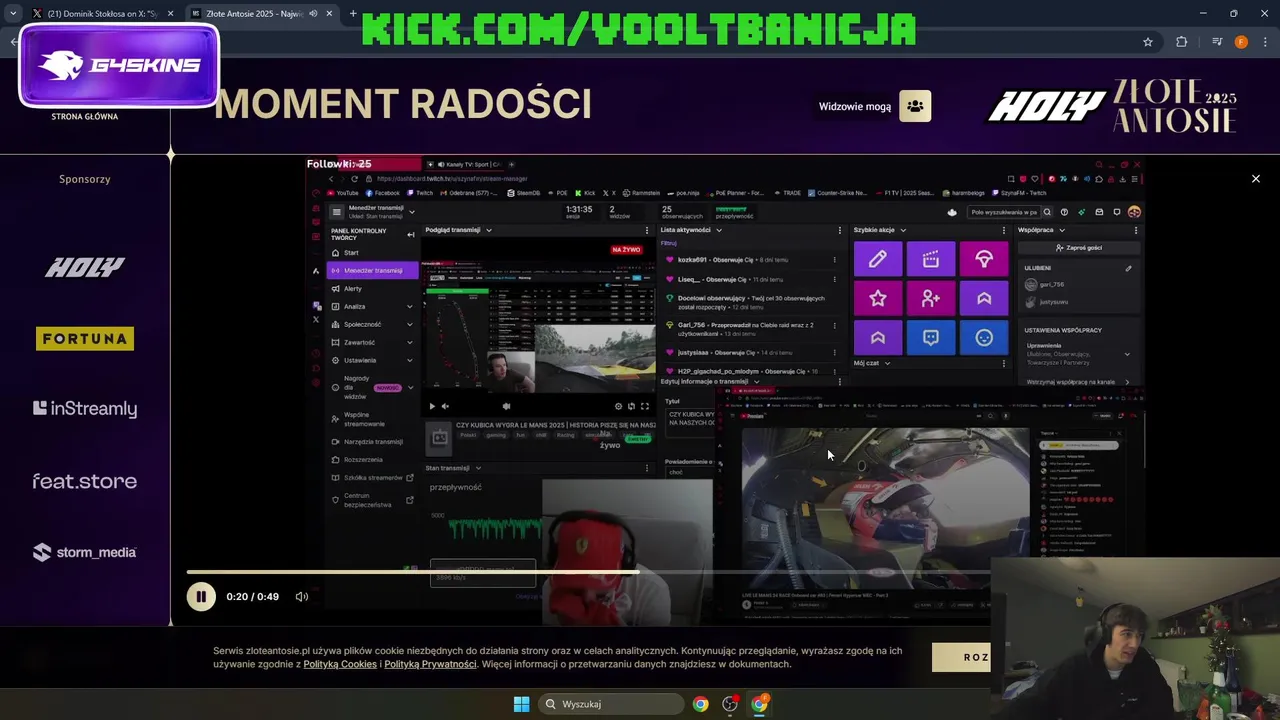Bookmark this page with the star icon
This screenshot has height=720, width=1280.
point(1148,42)
